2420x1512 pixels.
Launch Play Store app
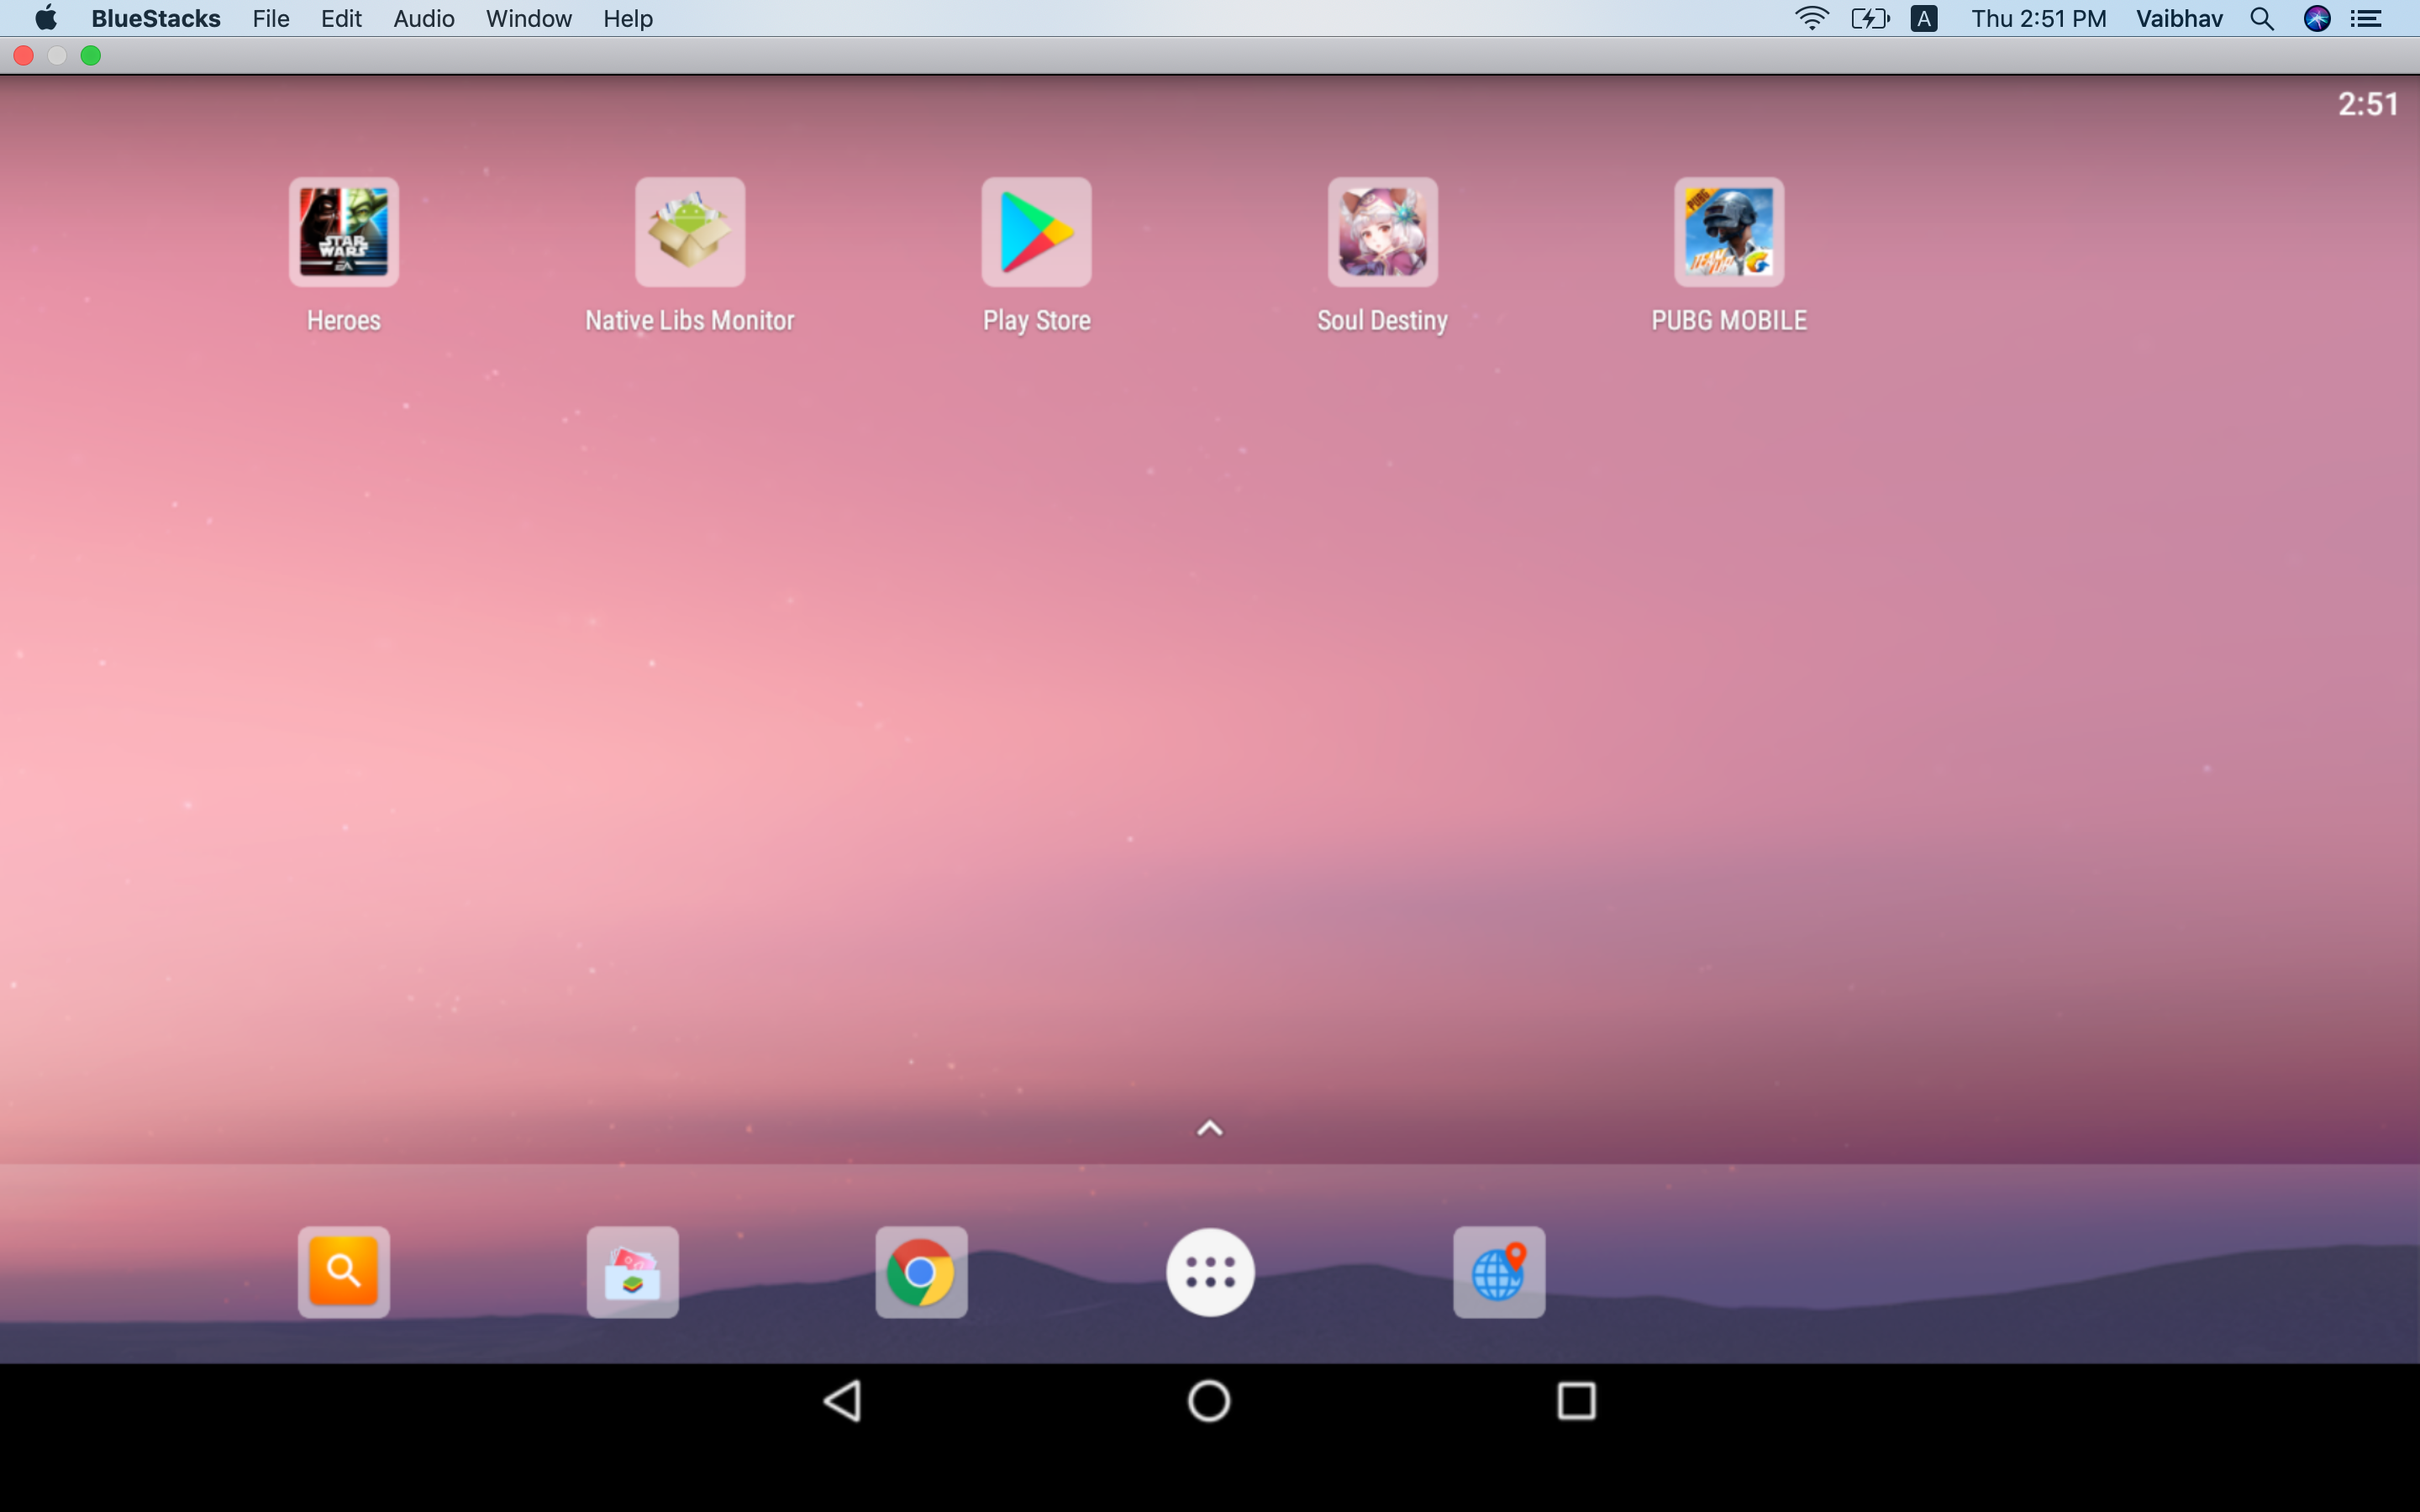pyautogui.click(x=1035, y=232)
